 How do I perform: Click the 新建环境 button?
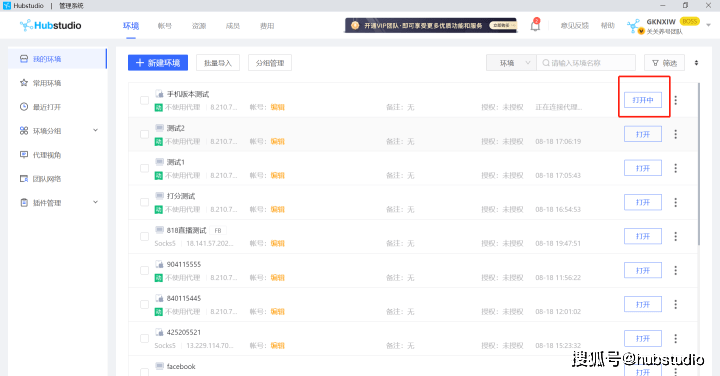click(158, 63)
